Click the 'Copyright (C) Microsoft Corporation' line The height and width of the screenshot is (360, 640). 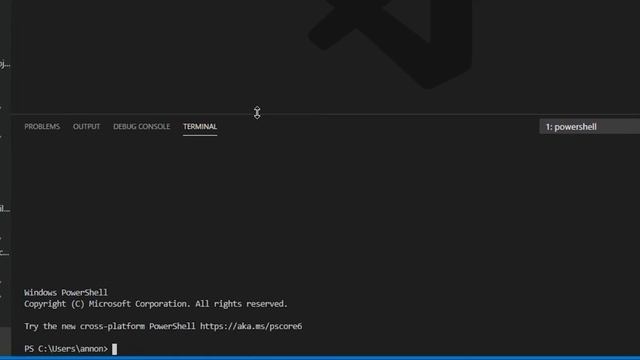(156, 304)
